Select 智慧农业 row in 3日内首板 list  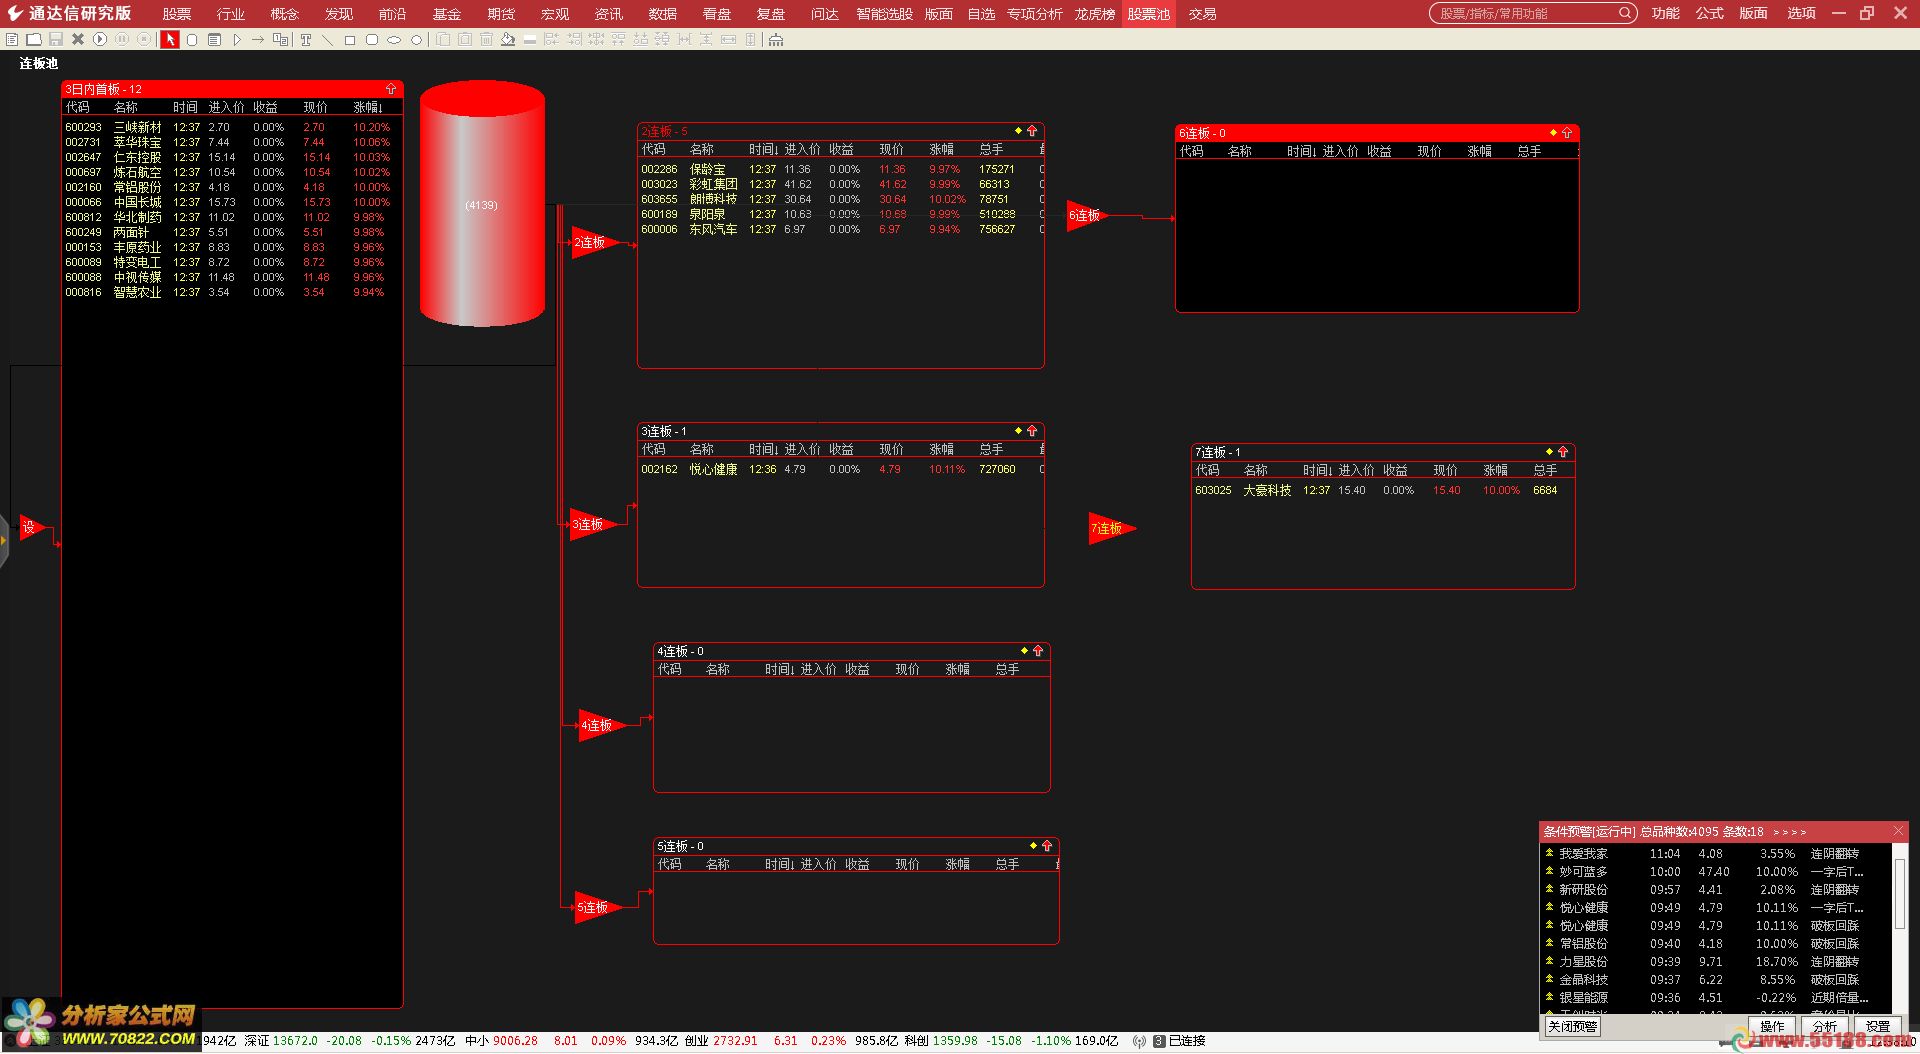pos(230,292)
